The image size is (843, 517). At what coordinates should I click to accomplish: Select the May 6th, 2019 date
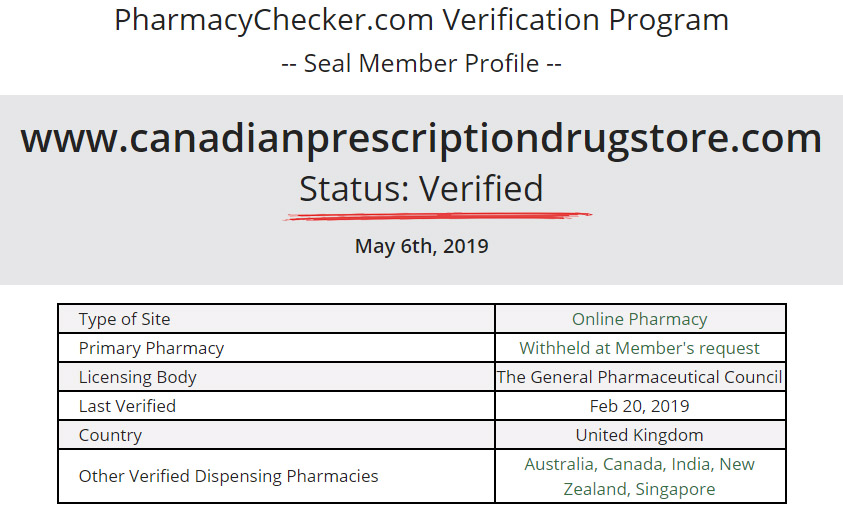[x=421, y=246]
